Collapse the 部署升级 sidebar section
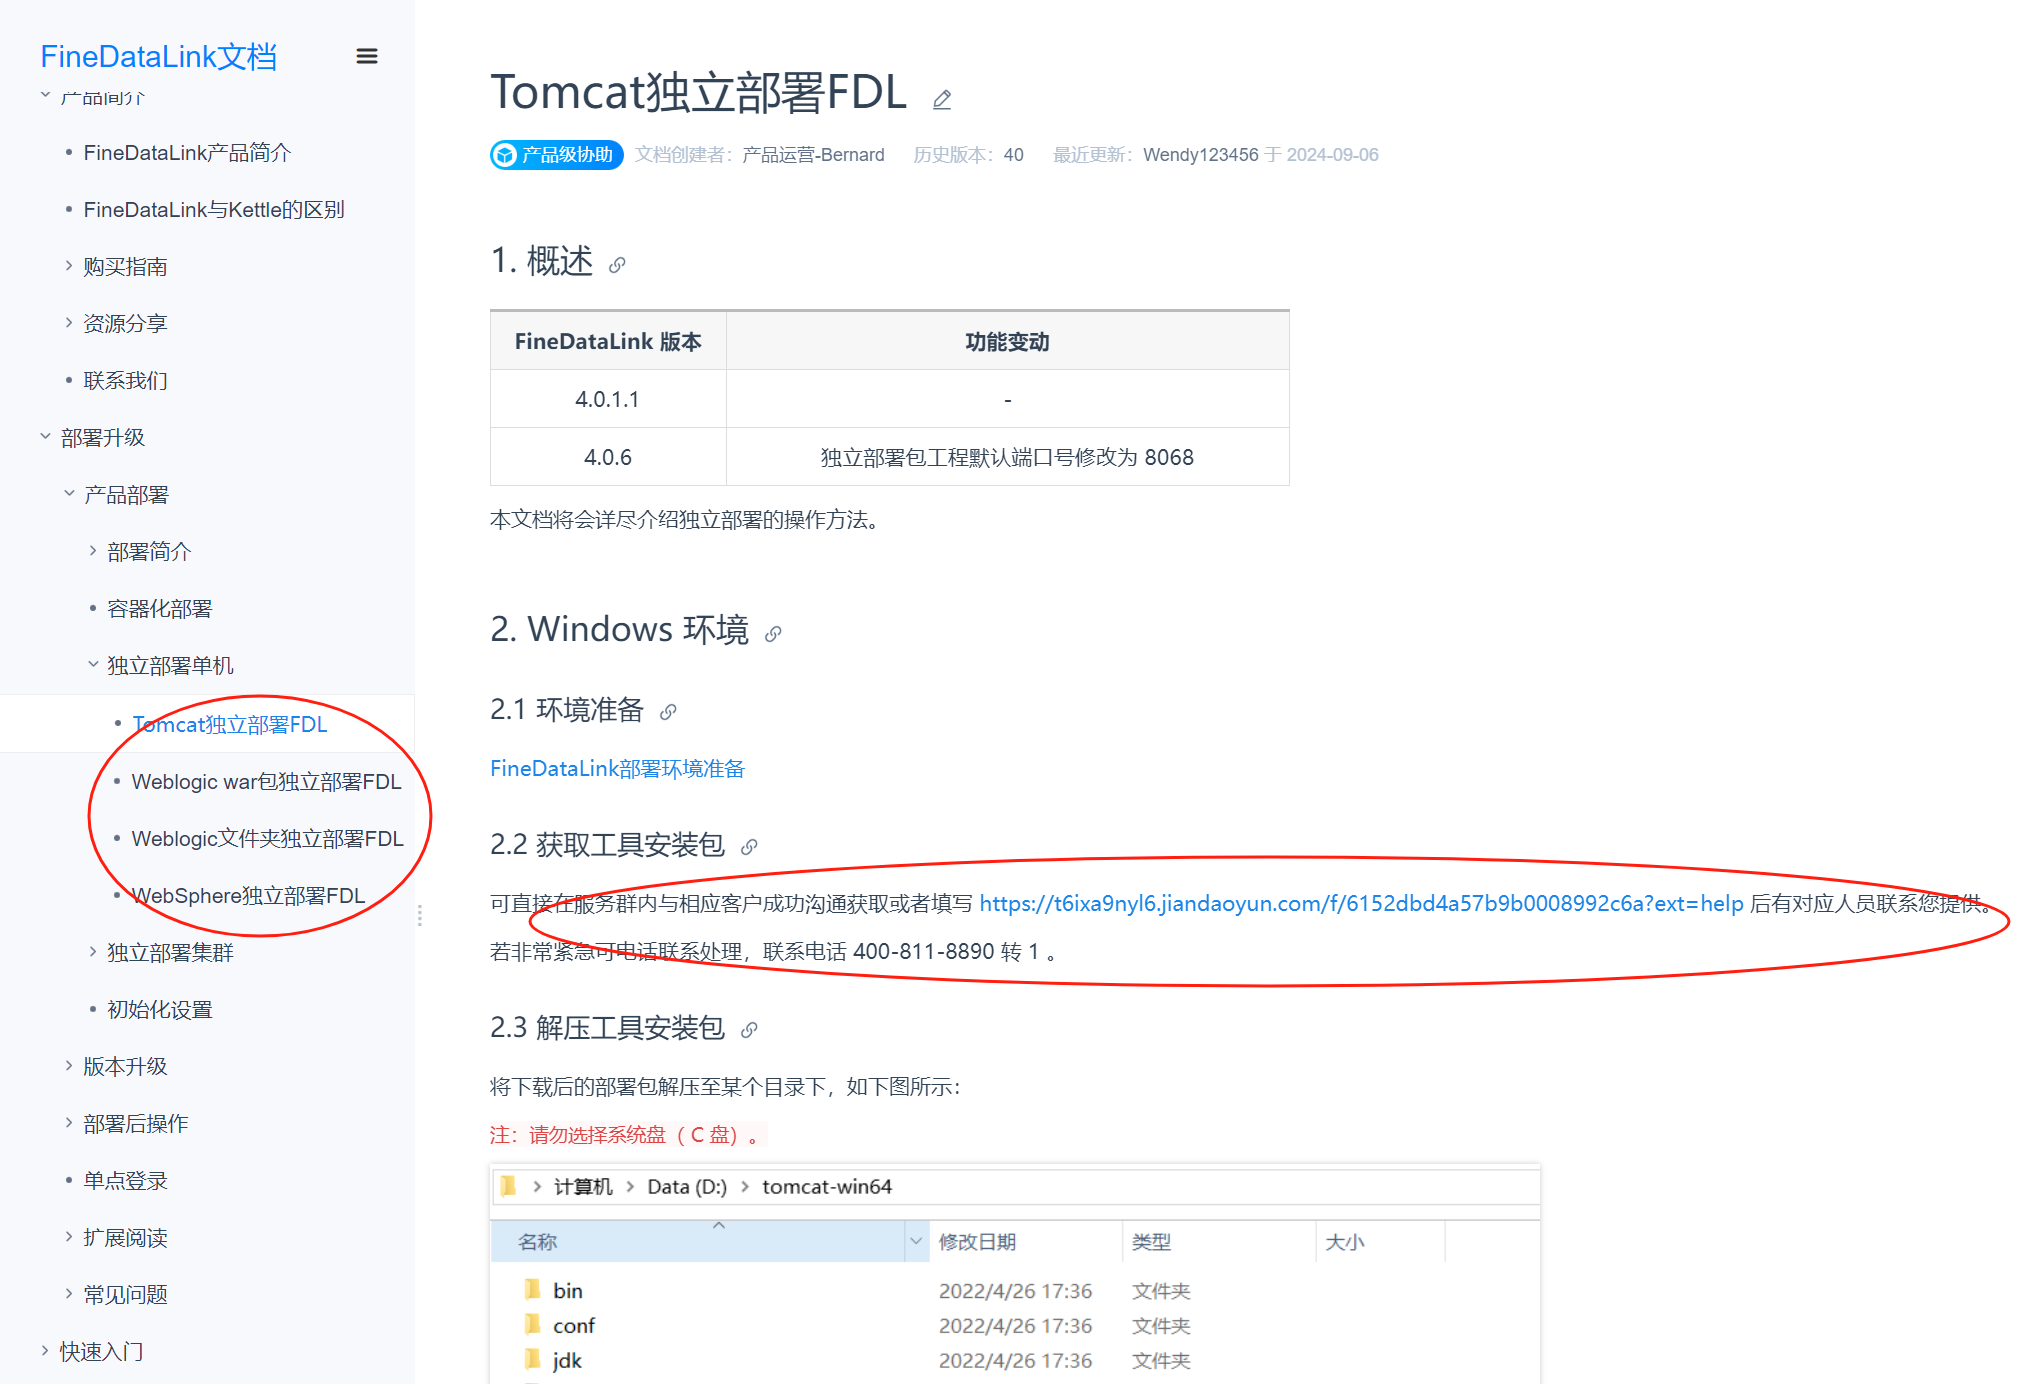2019x1384 pixels. tap(102, 438)
